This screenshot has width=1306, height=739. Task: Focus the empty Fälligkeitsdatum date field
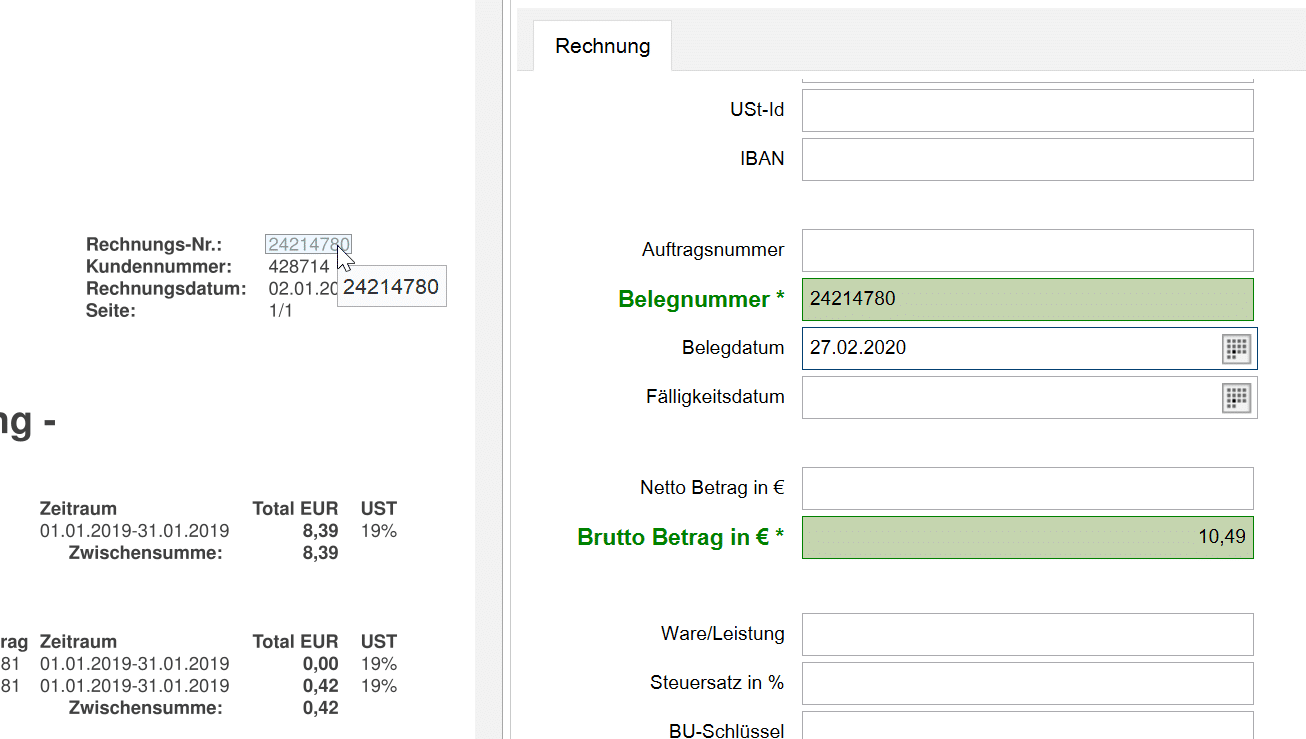[1010, 397]
